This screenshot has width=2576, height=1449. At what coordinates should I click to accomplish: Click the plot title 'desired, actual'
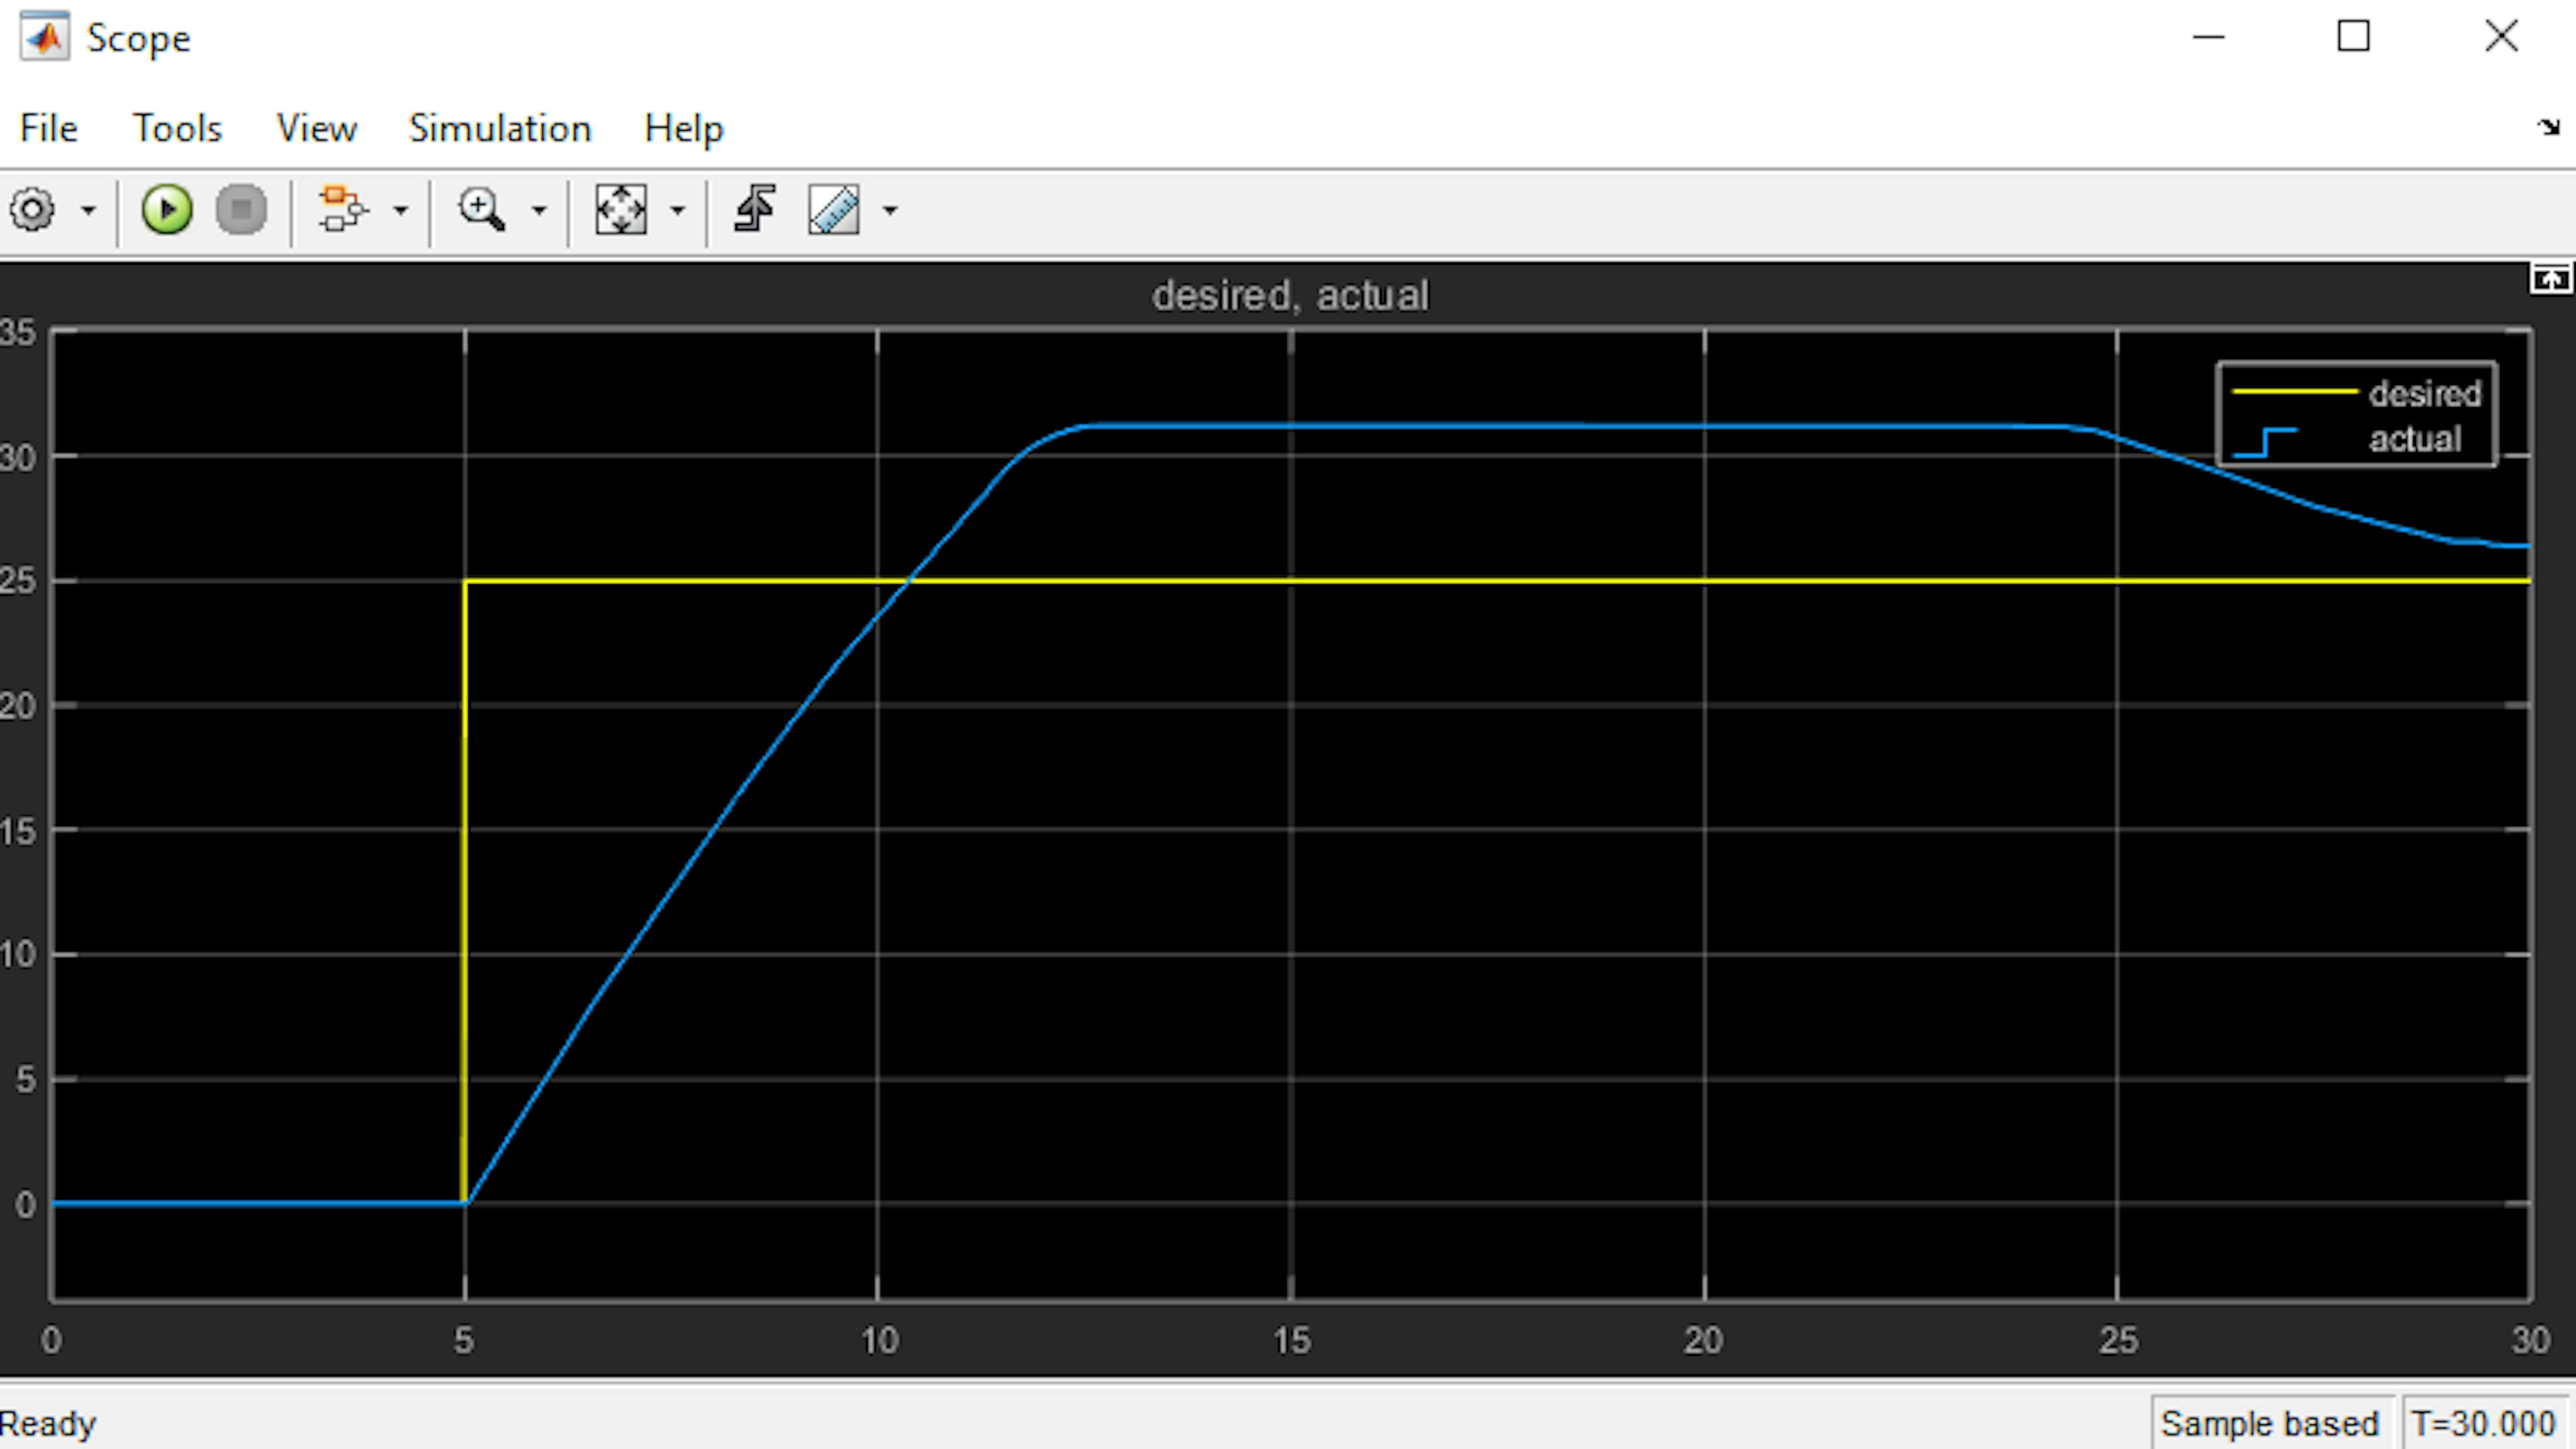pos(1290,296)
